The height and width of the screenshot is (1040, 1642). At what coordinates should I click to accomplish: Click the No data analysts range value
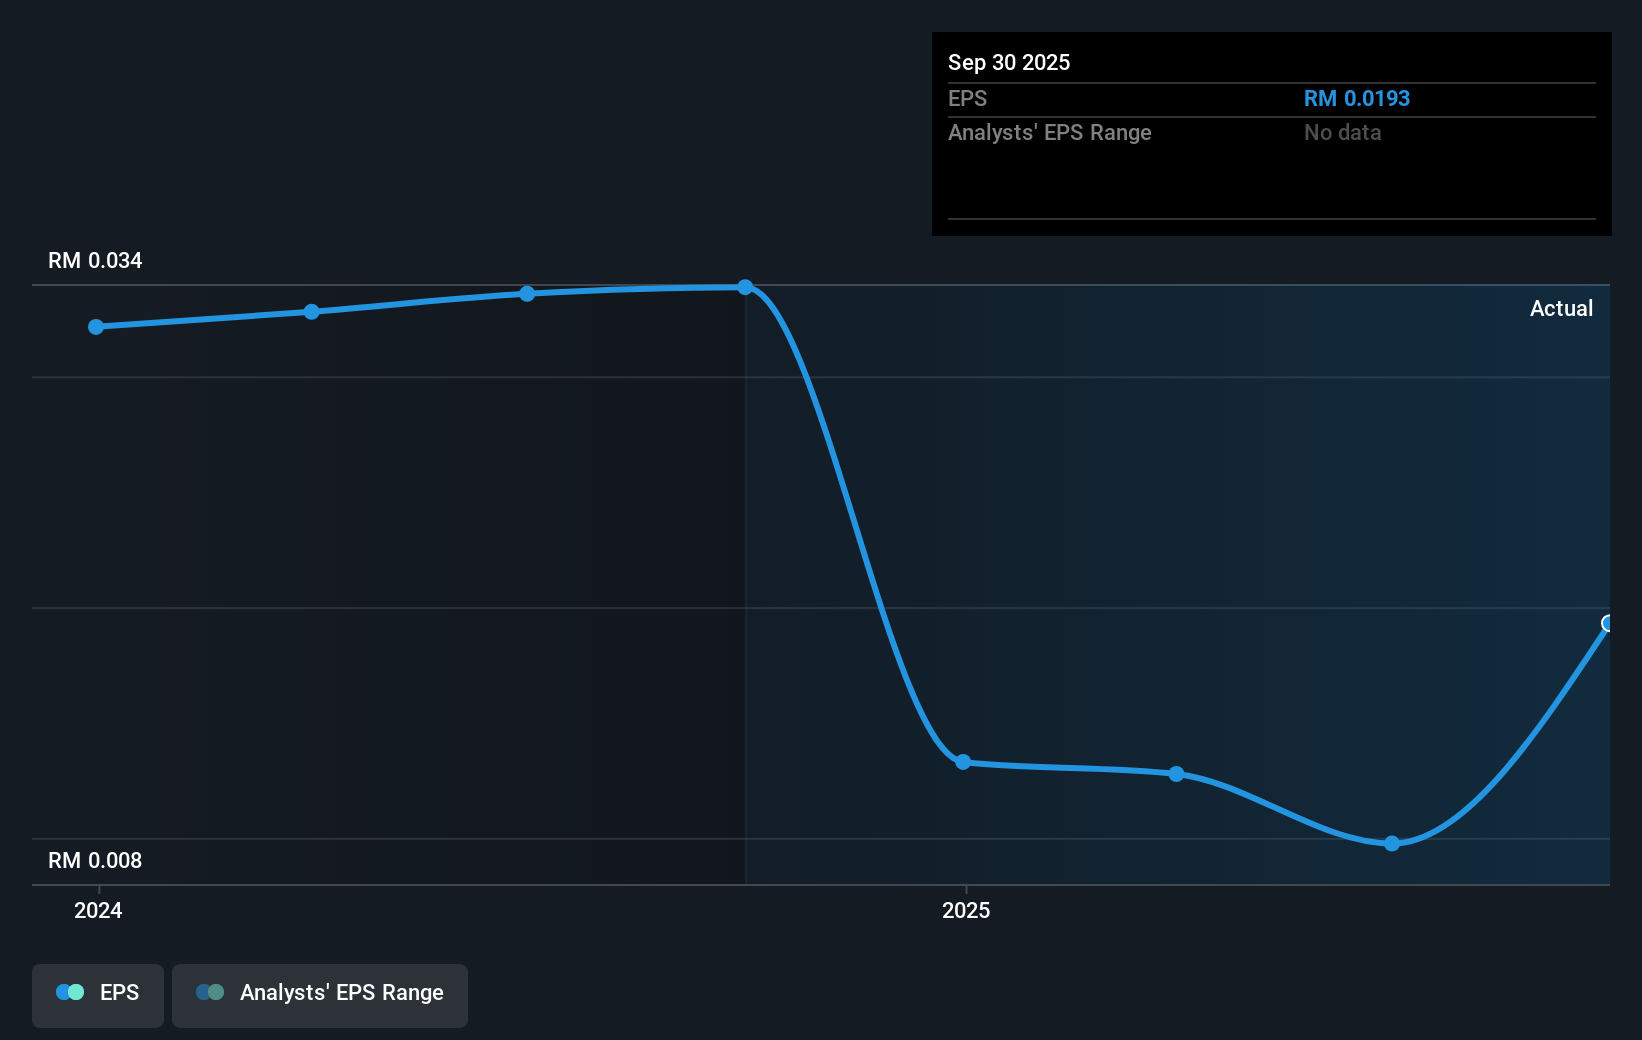[x=1343, y=132]
